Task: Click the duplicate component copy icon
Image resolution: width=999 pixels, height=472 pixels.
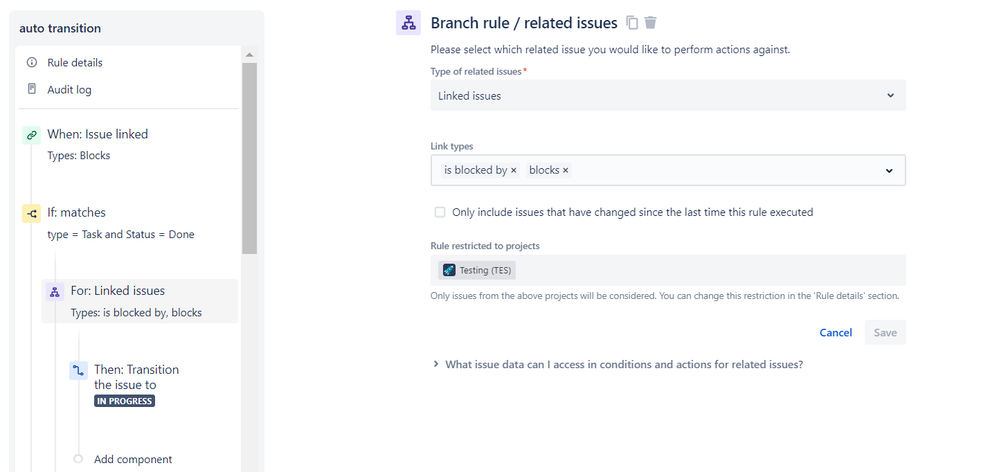Action: click(632, 23)
